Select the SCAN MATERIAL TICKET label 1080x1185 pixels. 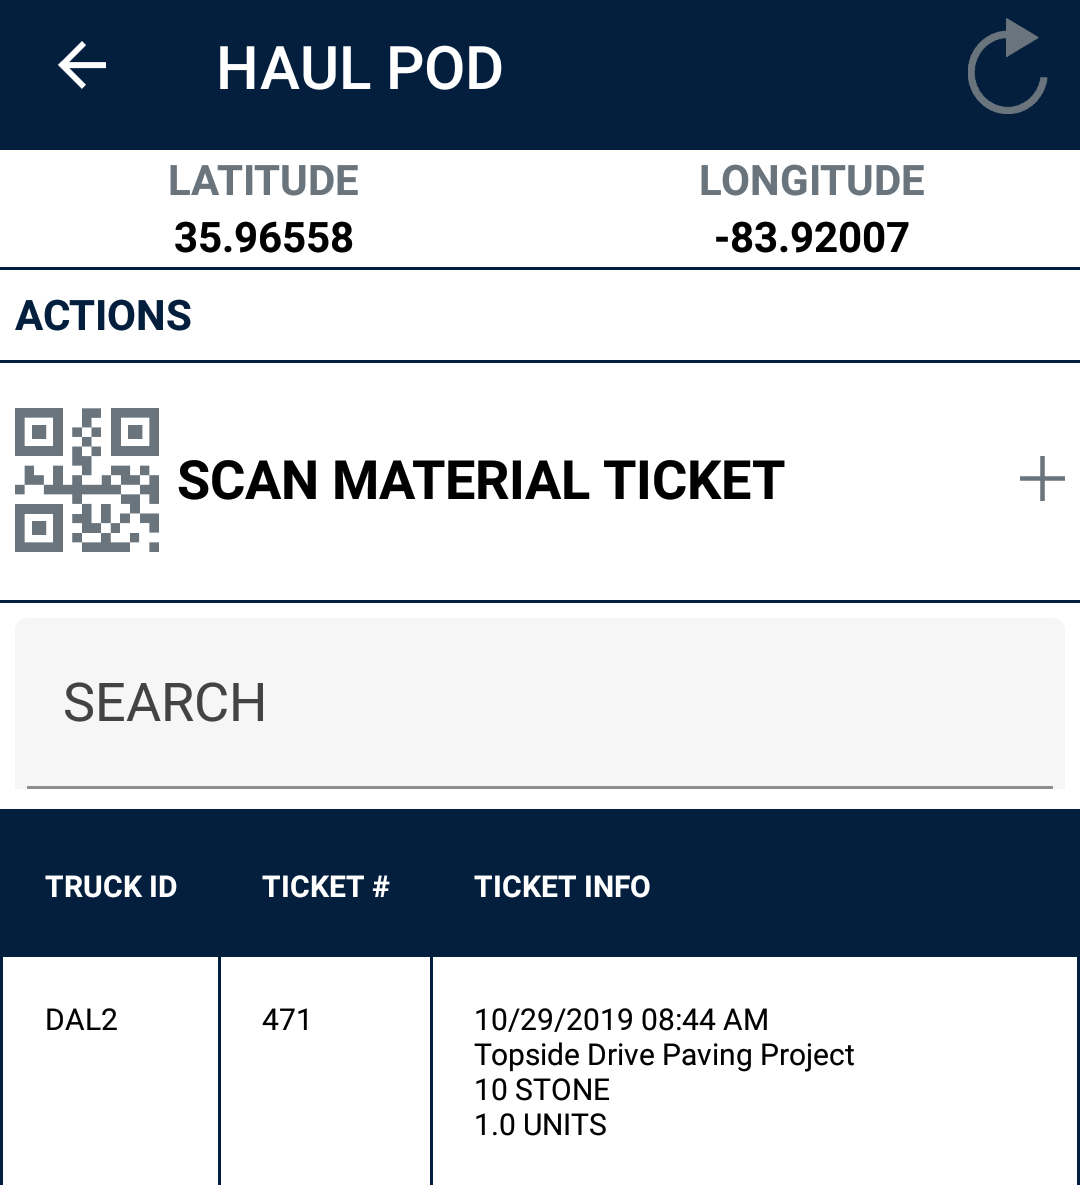point(480,481)
